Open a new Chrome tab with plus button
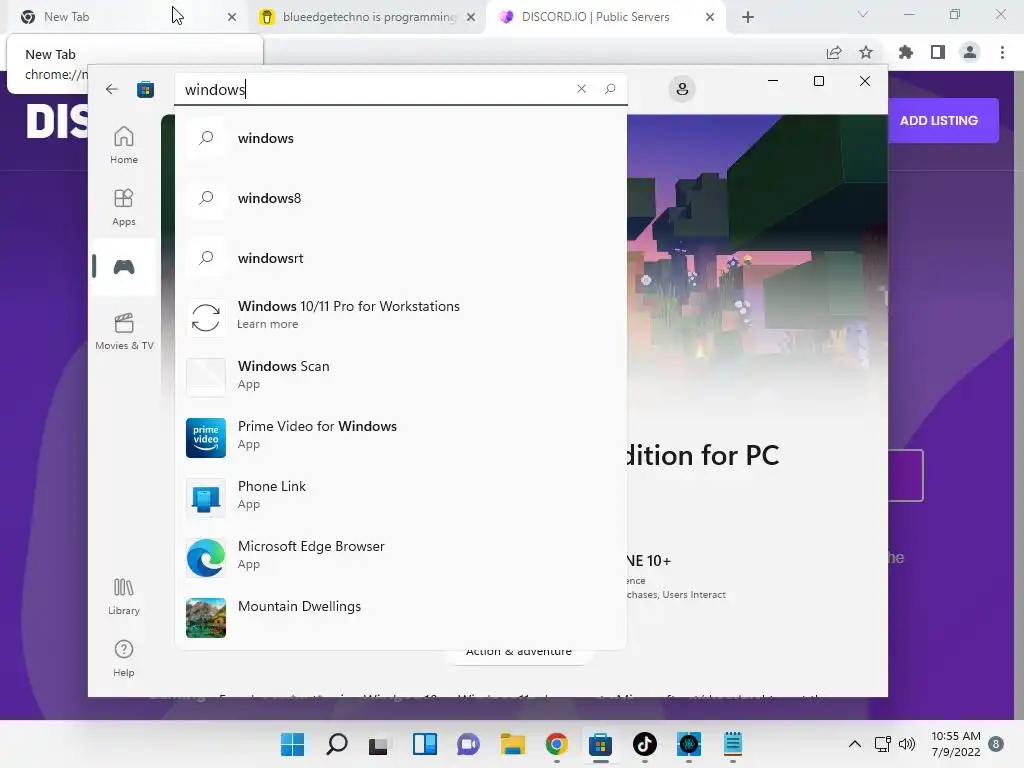Viewport: 1024px width, 768px height. tap(748, 17)
